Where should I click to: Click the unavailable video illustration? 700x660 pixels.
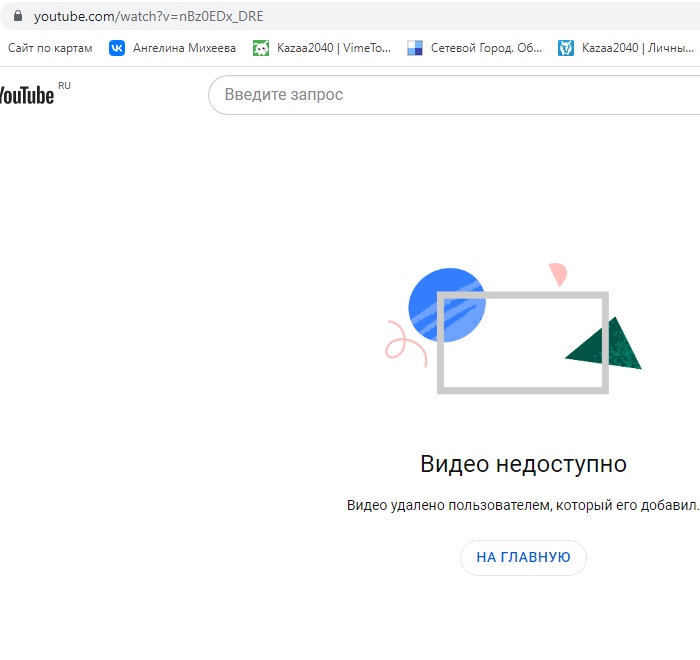pos(513,329)
